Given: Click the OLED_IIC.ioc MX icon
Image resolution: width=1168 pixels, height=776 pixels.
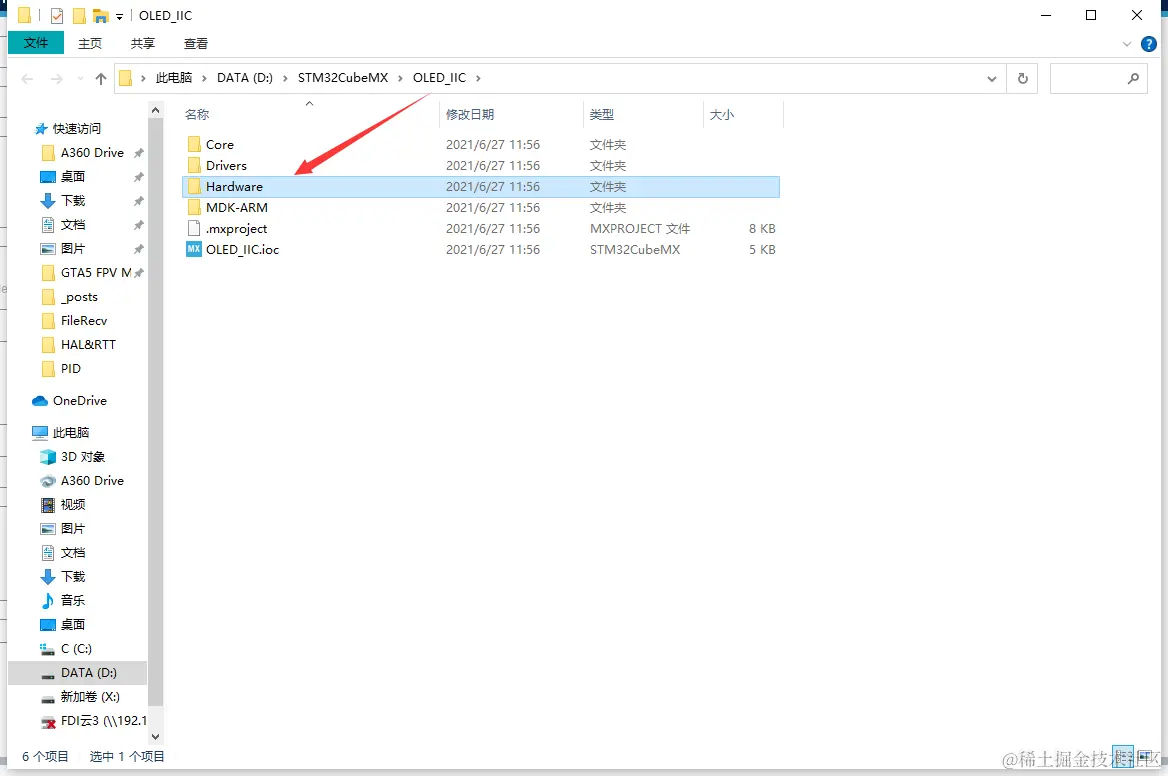Looking at the screenshot, I should click(x=194, y=249).
